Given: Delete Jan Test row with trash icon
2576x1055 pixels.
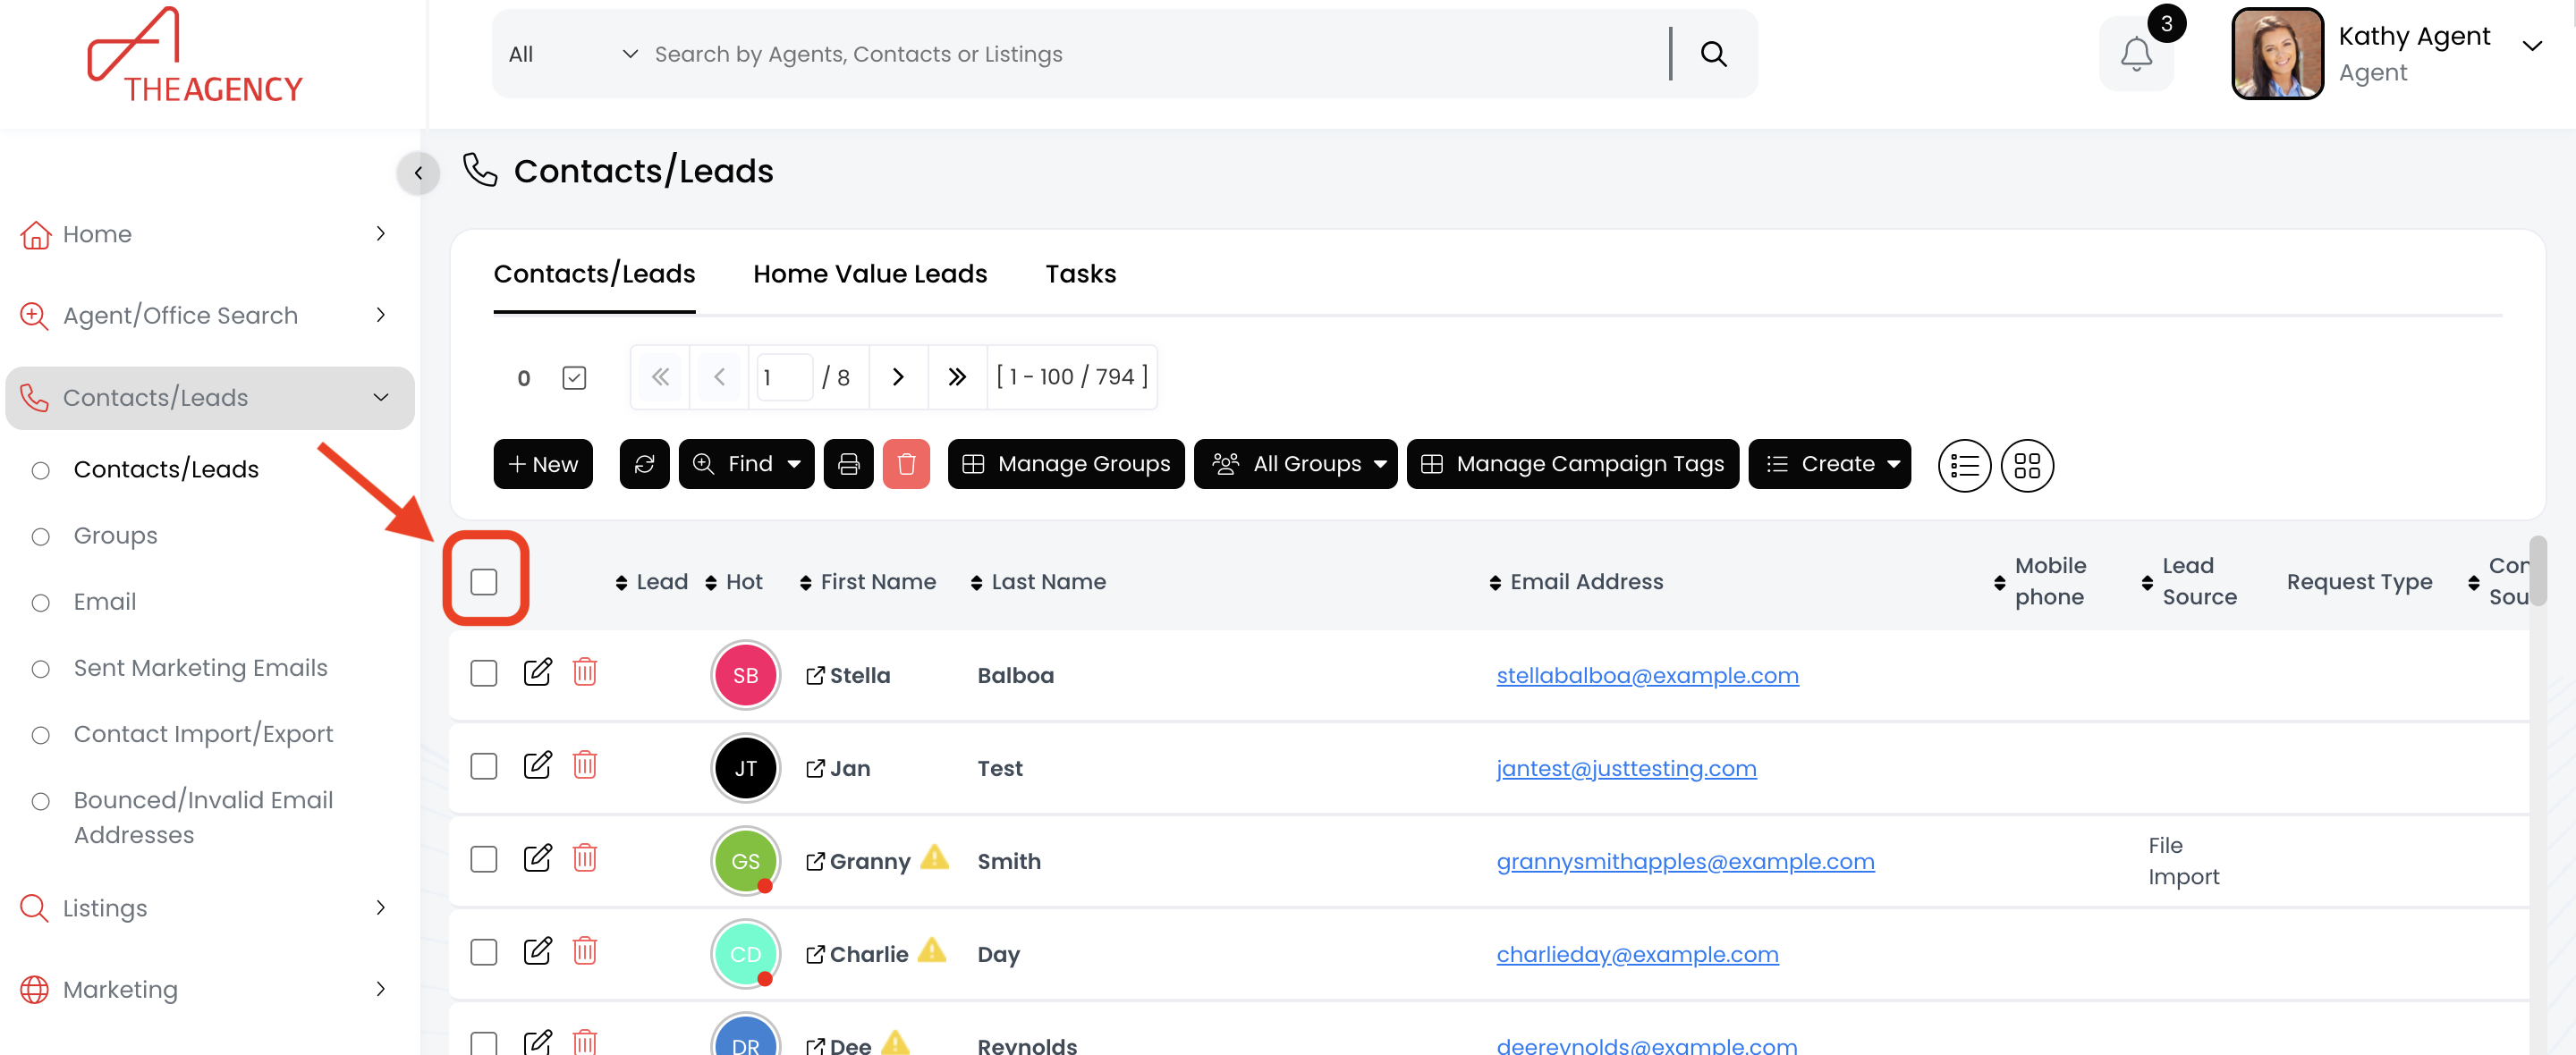Looking at the screenshot, I should coord(584,765).
